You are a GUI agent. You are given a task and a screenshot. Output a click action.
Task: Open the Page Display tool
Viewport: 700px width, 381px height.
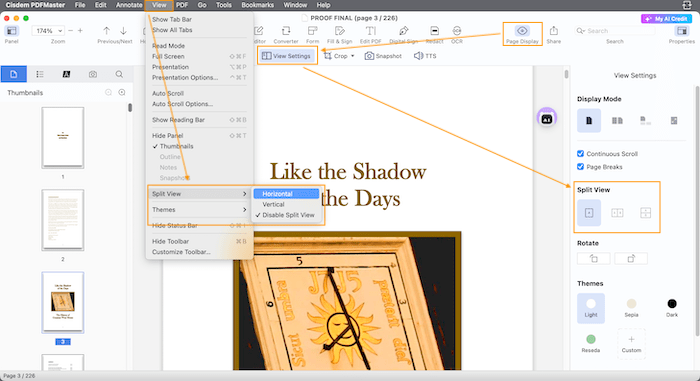[x=522, y=34]
